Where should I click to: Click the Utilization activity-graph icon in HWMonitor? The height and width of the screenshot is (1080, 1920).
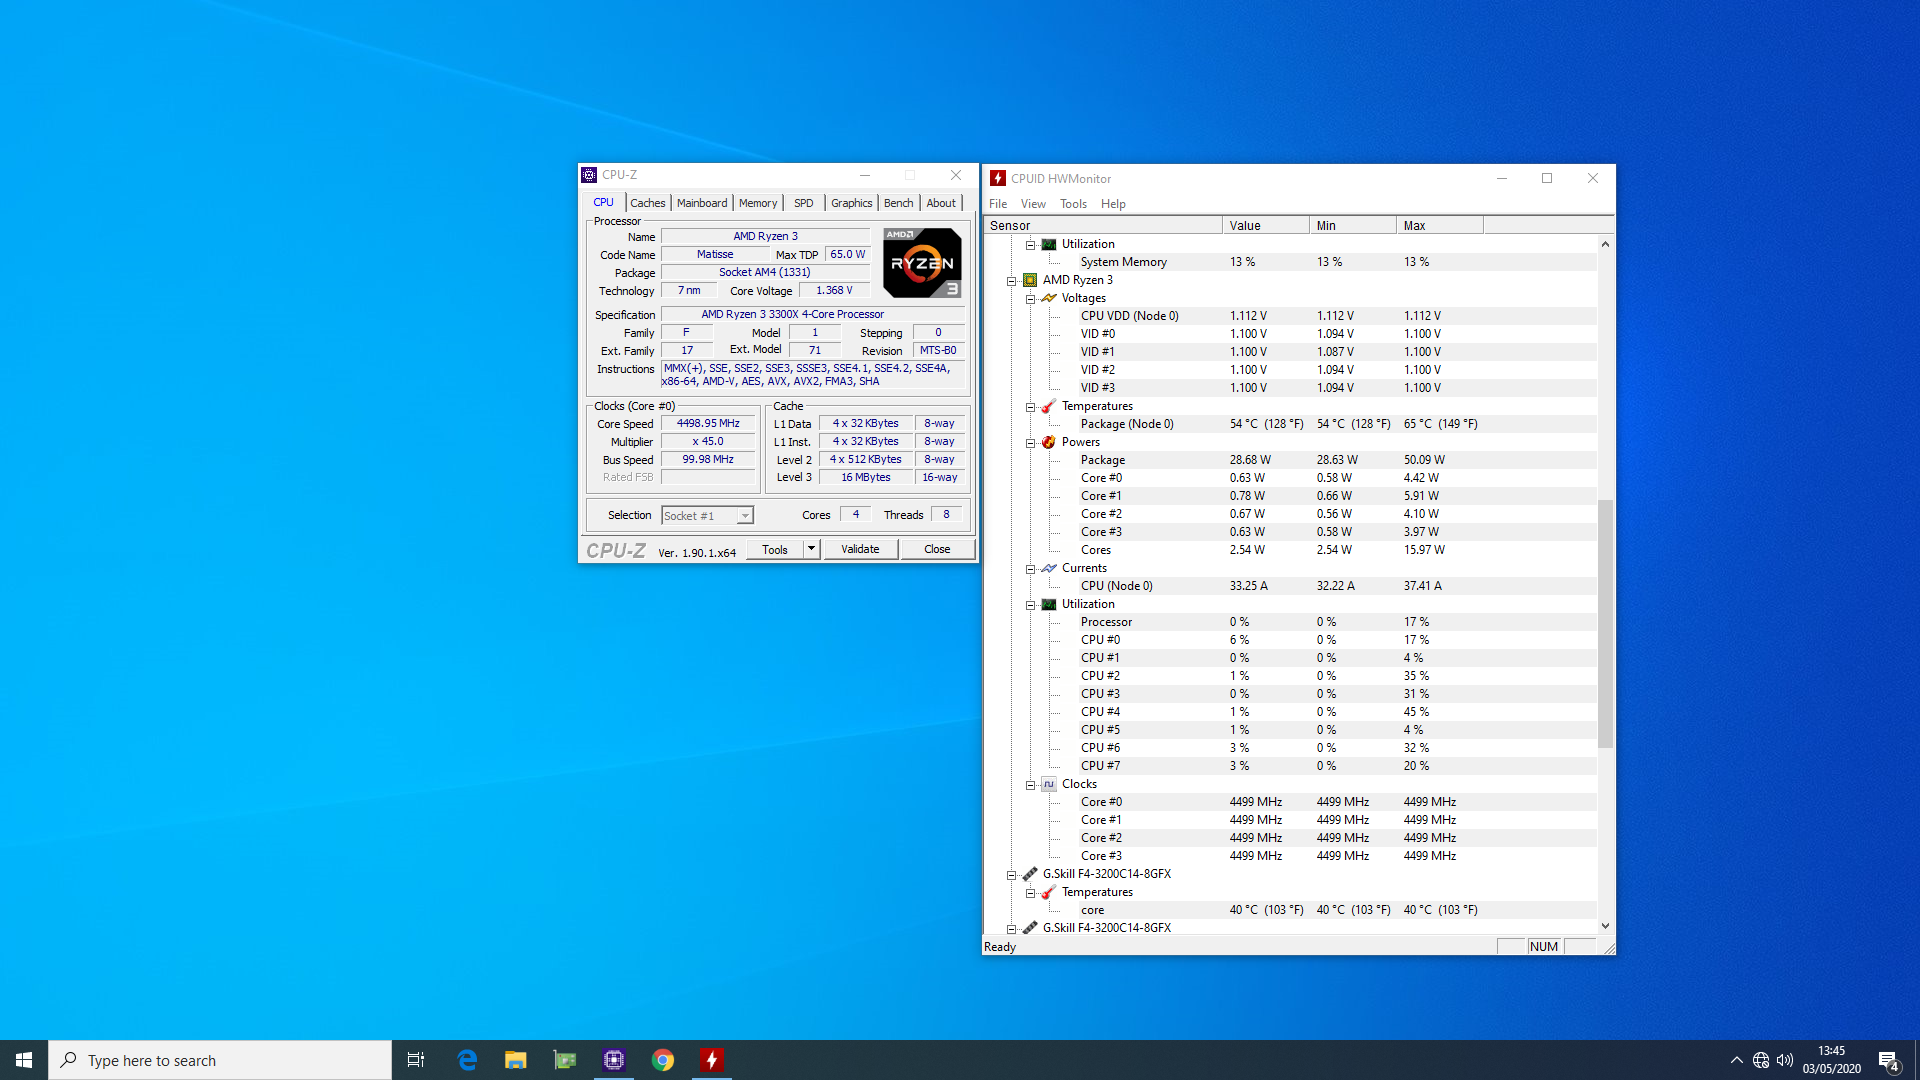(1049, 604)
